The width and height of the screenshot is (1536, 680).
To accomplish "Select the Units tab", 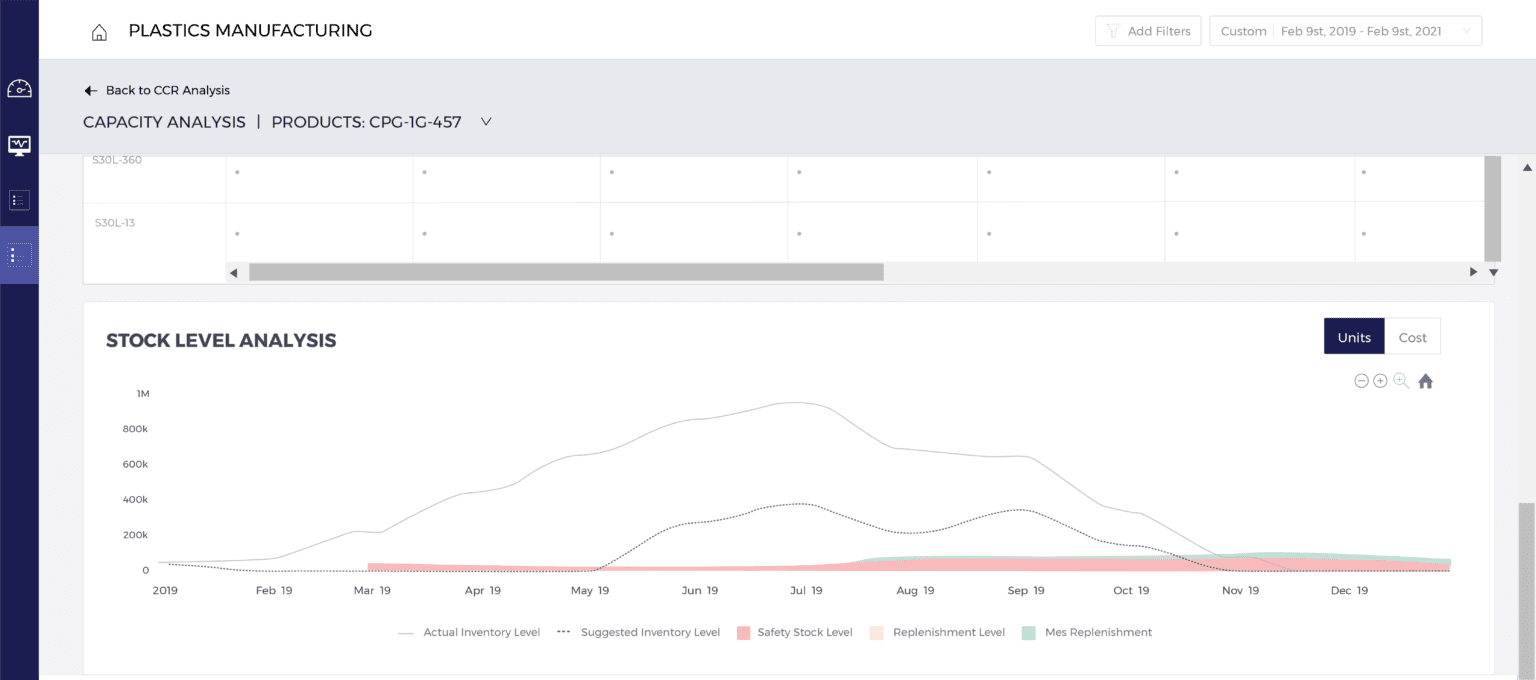I will [1354, 336].
